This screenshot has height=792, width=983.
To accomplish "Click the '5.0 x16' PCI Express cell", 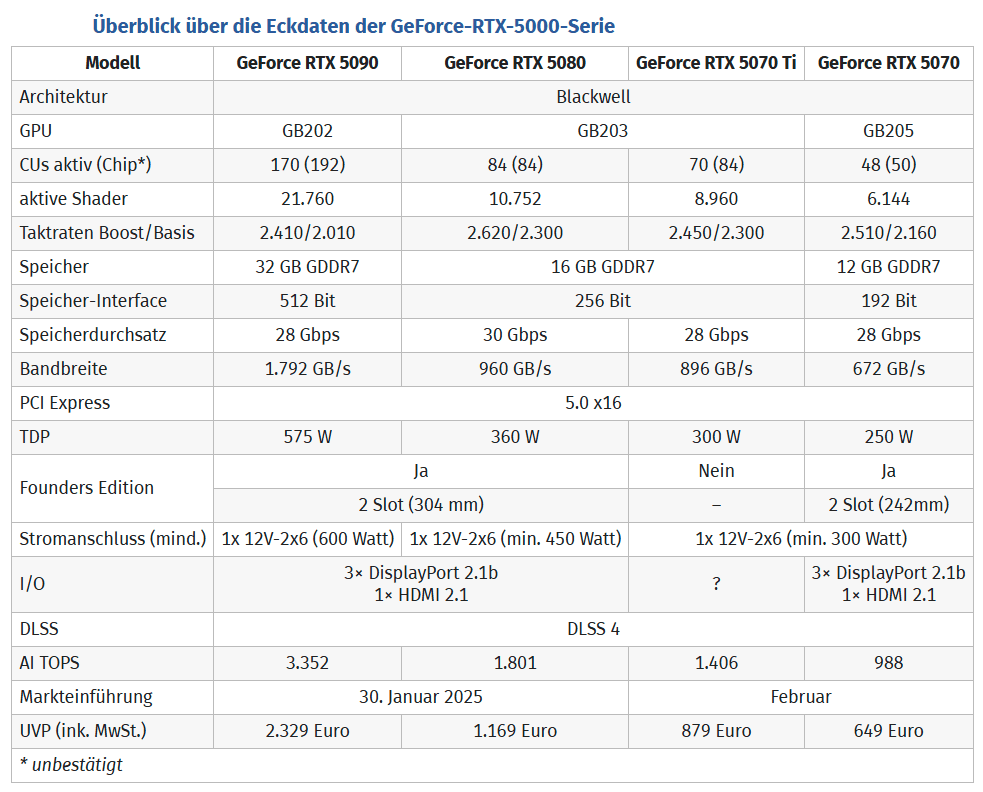I will (x=593, y=403).
